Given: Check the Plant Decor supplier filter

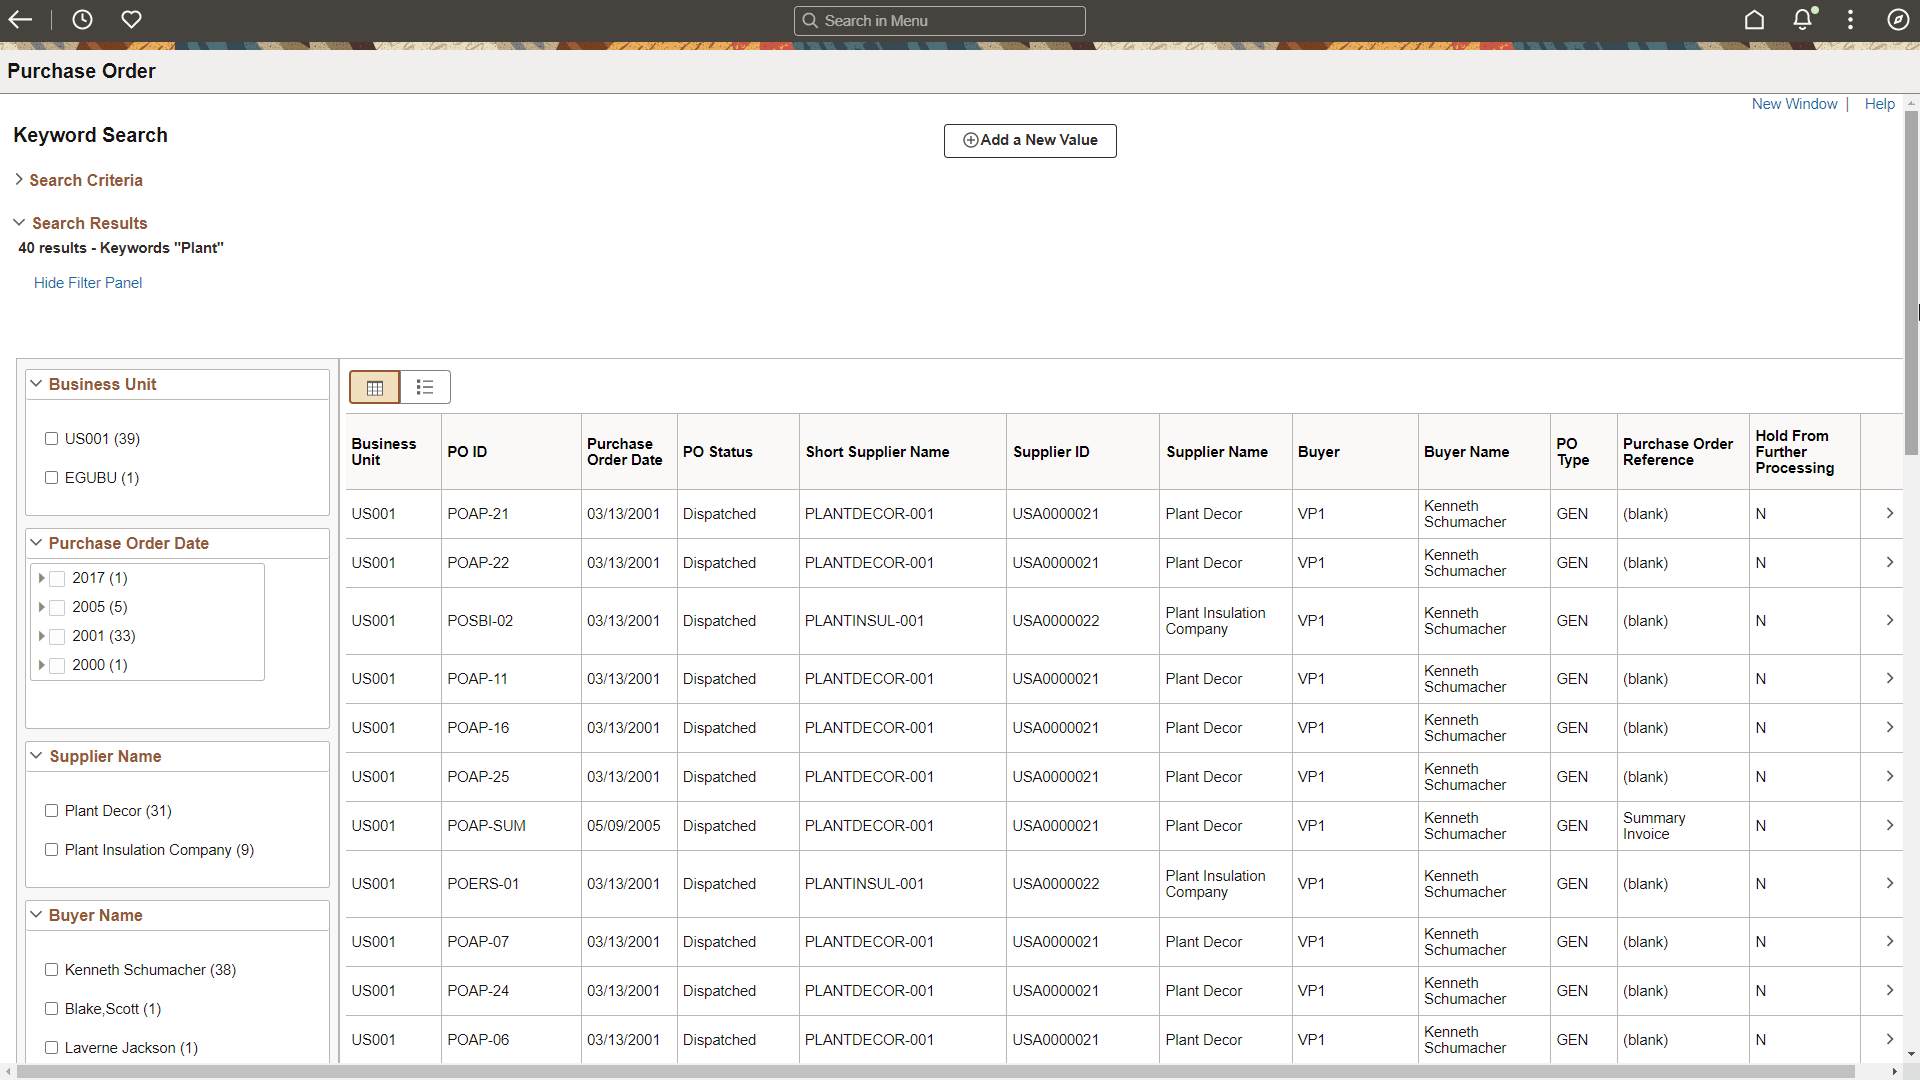Looking at the screenshot, I should 51,810.
